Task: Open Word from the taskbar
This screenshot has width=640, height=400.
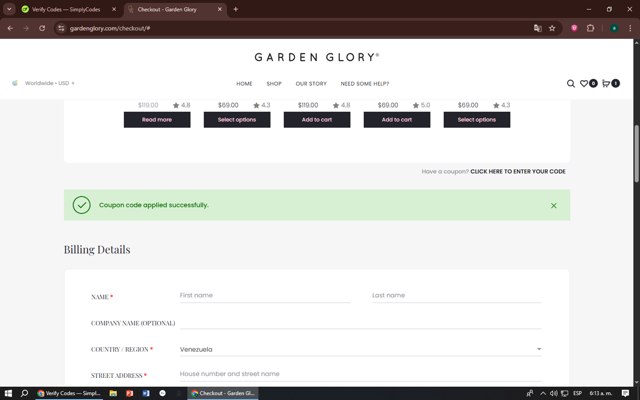Action: click(x=146, y=393)
